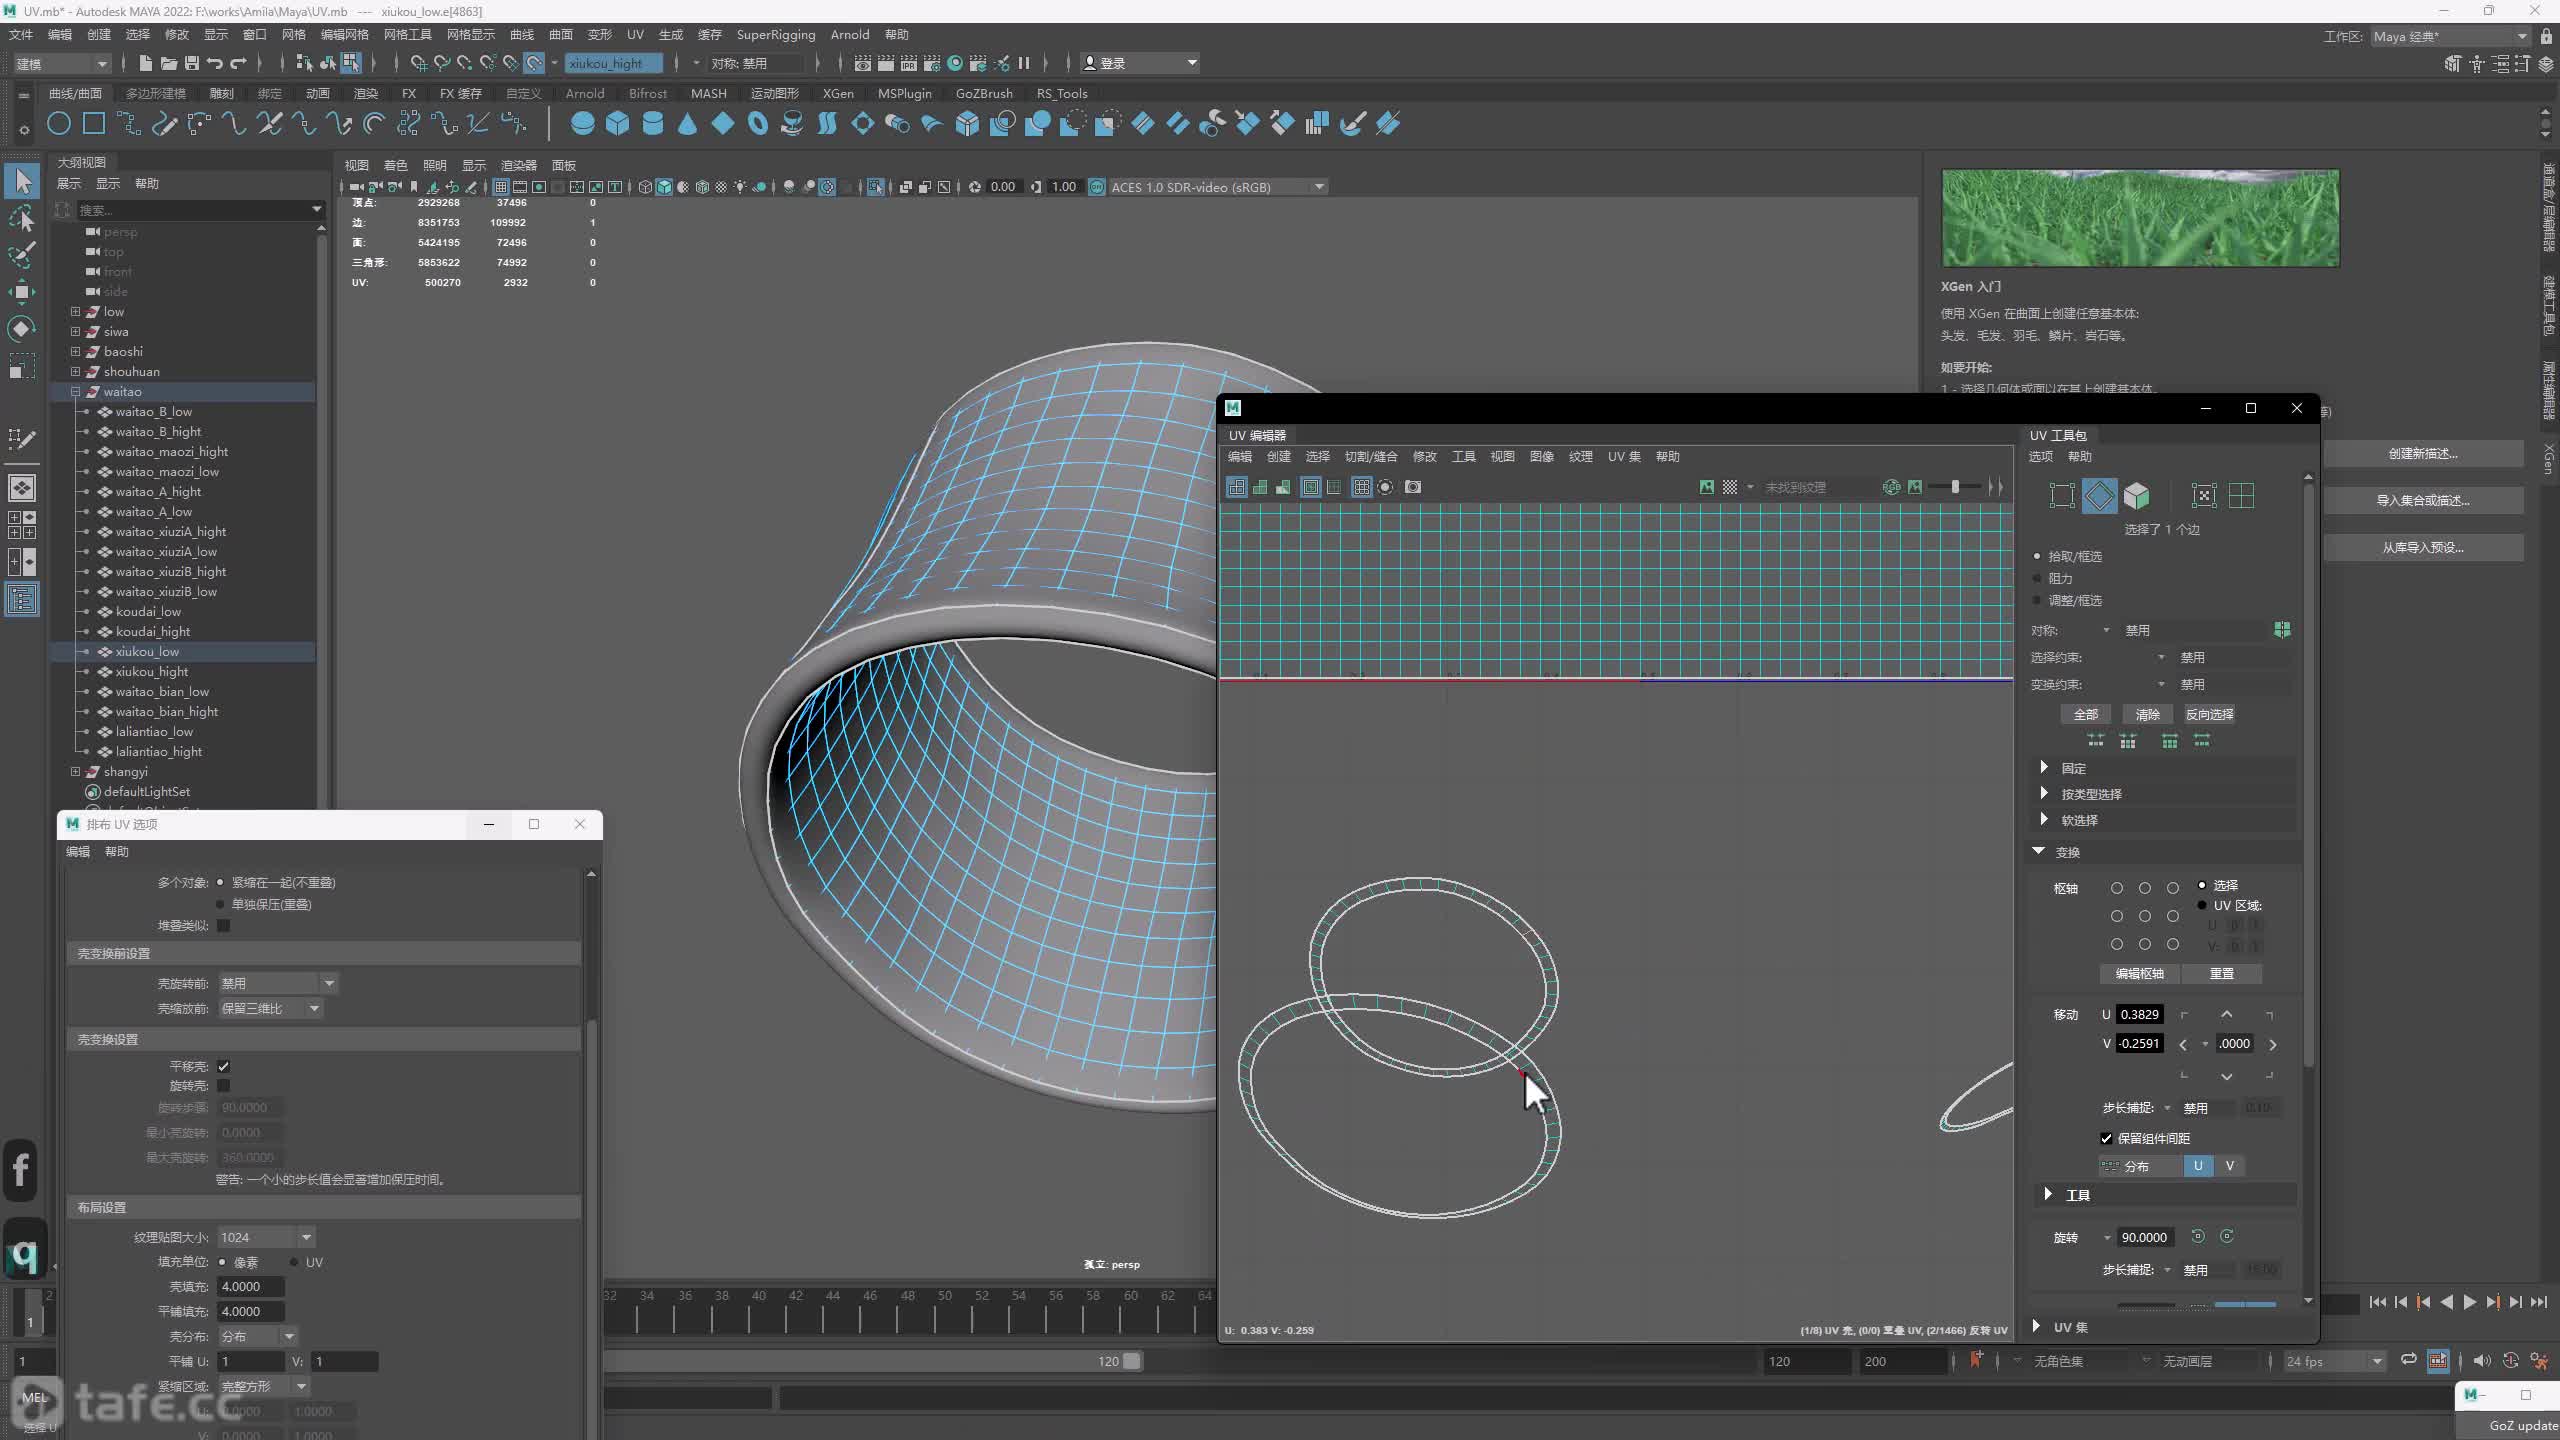Click the rotate counterclockwise icon in UV Toolkit
This screenshot has height=1440, width=2560.
coord(2197,1237)
